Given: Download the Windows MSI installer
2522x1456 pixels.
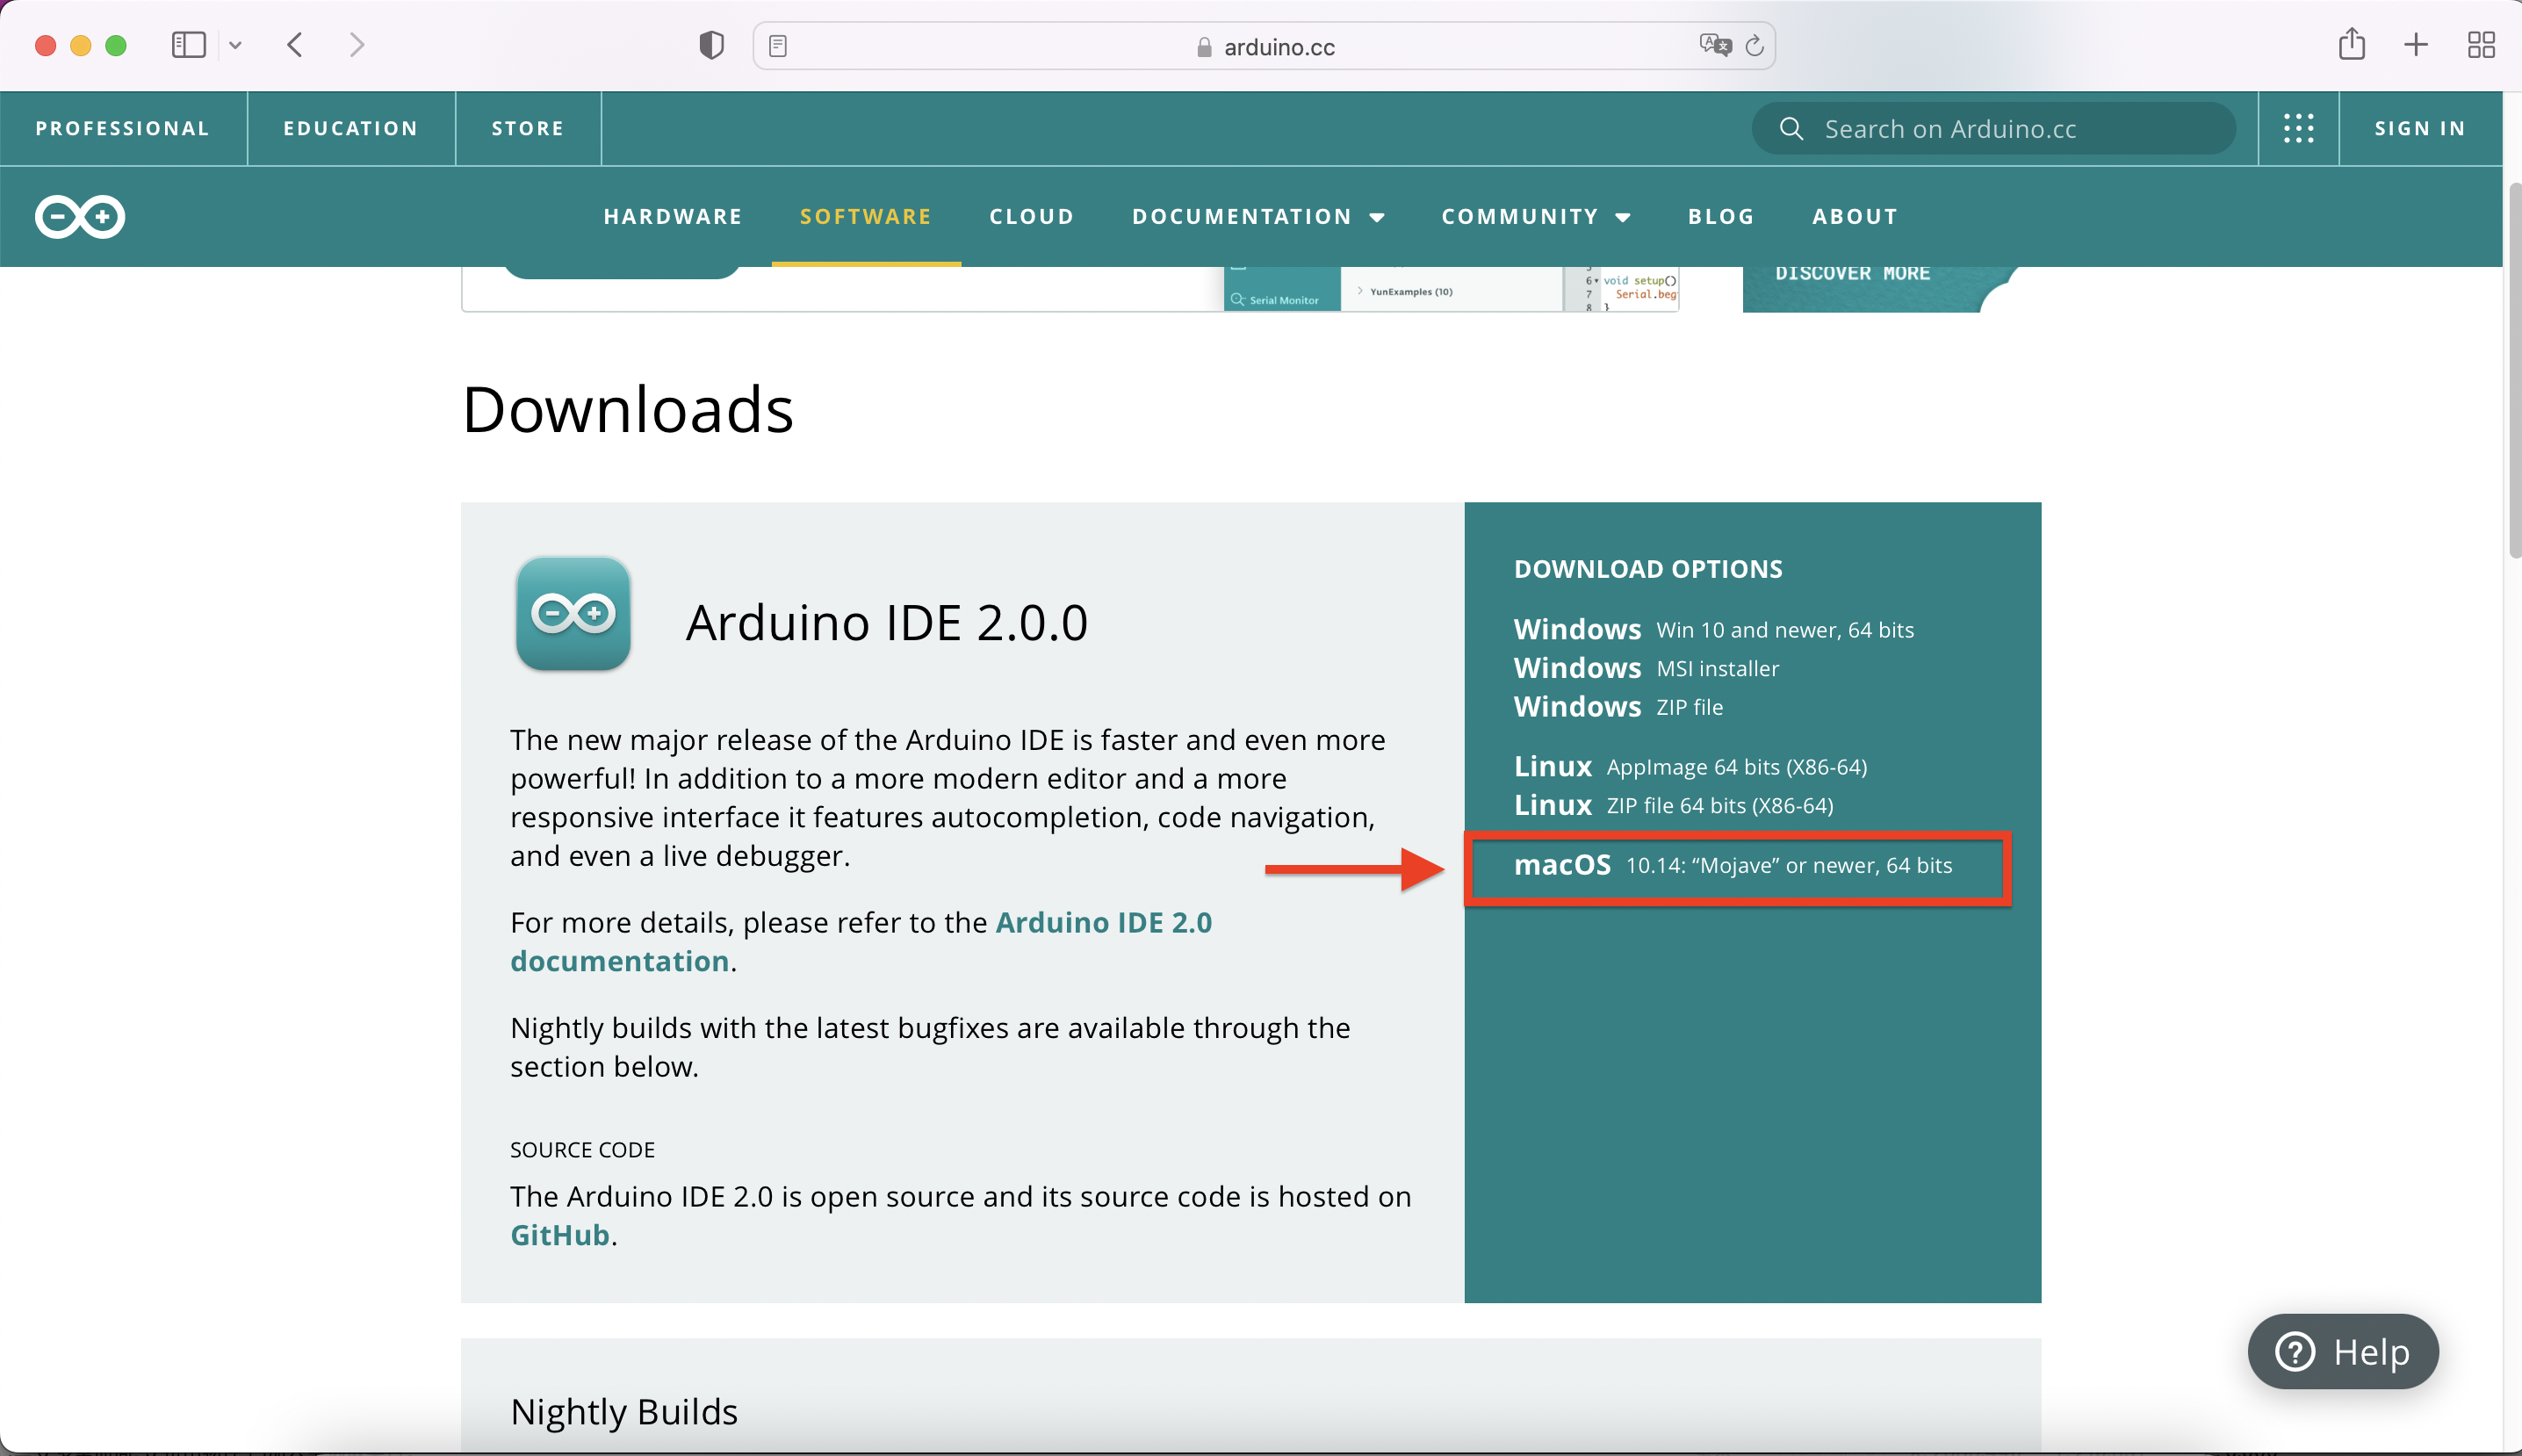Looking at the screenshot, I should (1646, 668).
